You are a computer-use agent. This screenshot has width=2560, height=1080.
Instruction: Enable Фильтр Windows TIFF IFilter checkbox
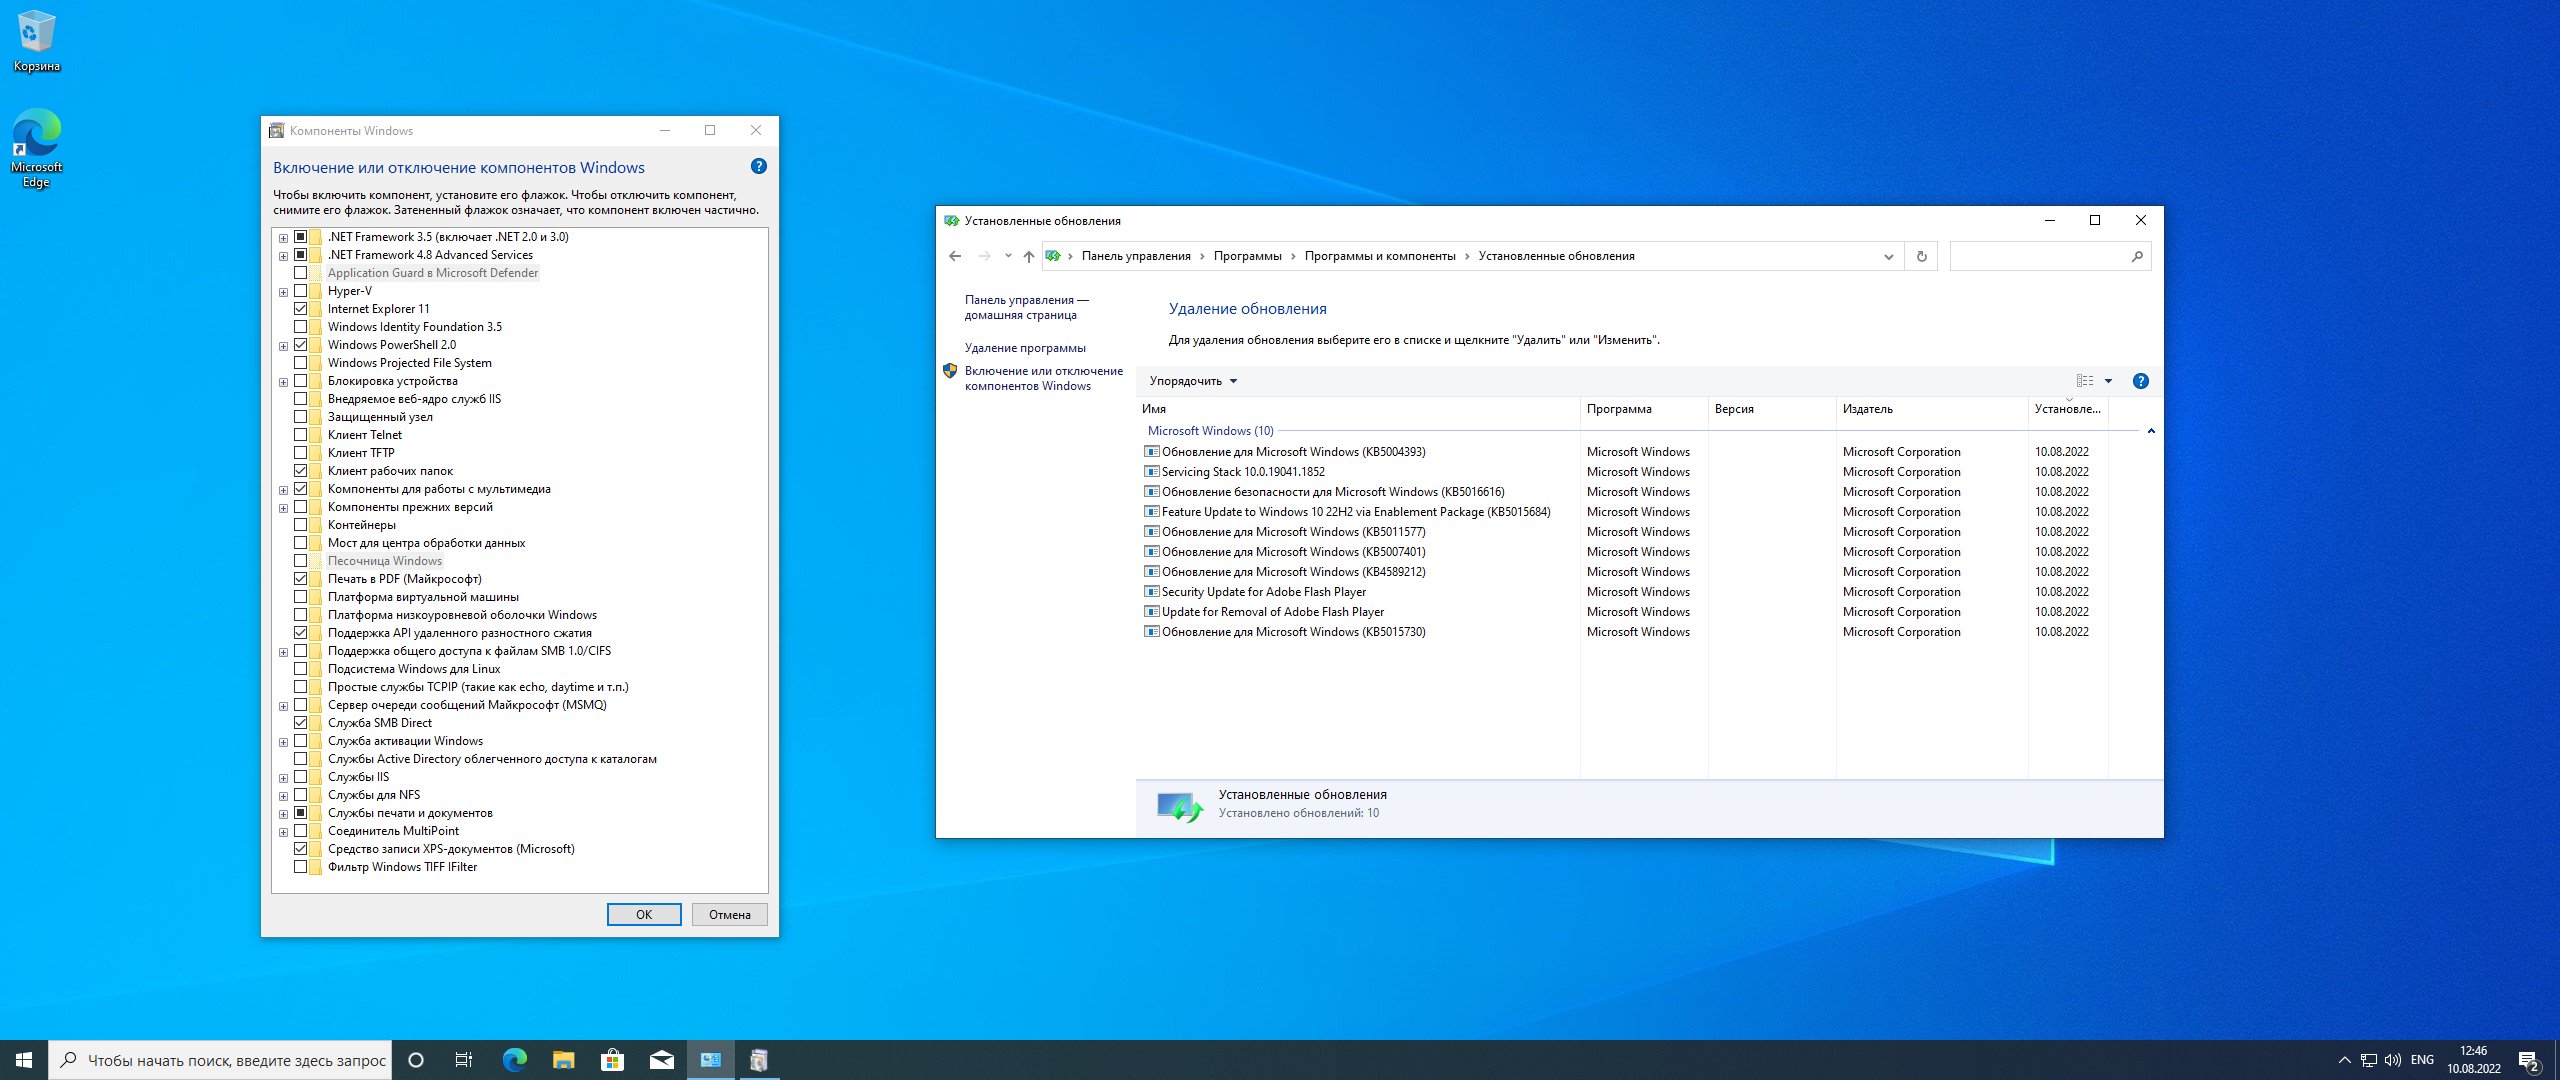[300, 867]
